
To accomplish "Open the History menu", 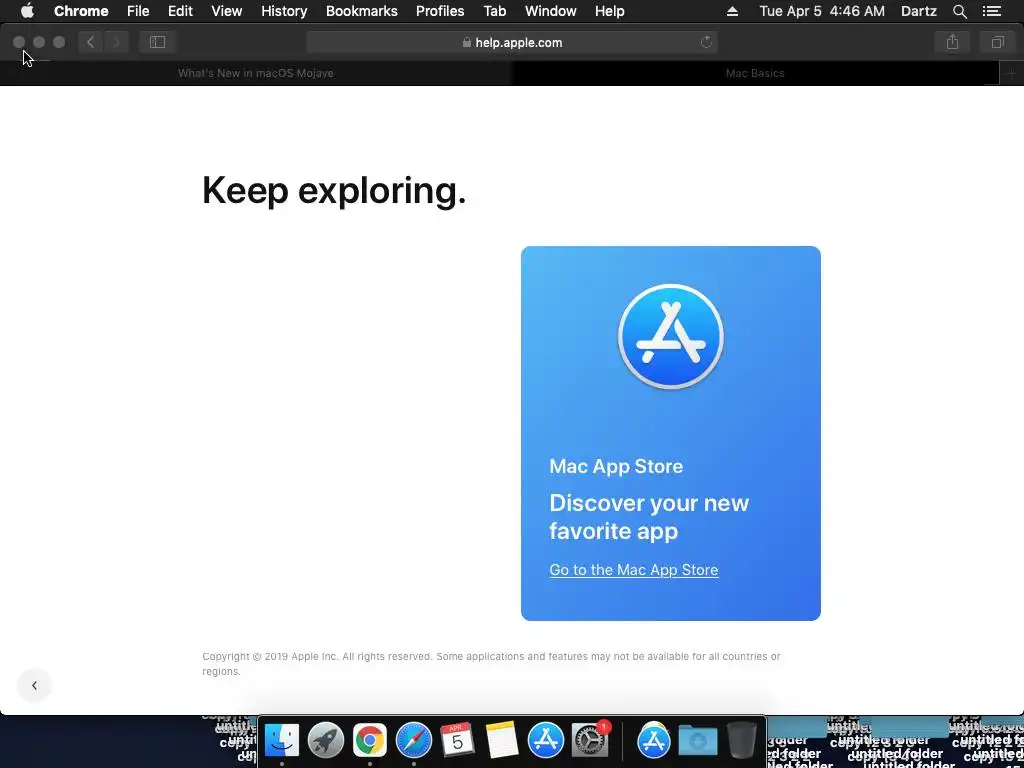I will (284, 11).
